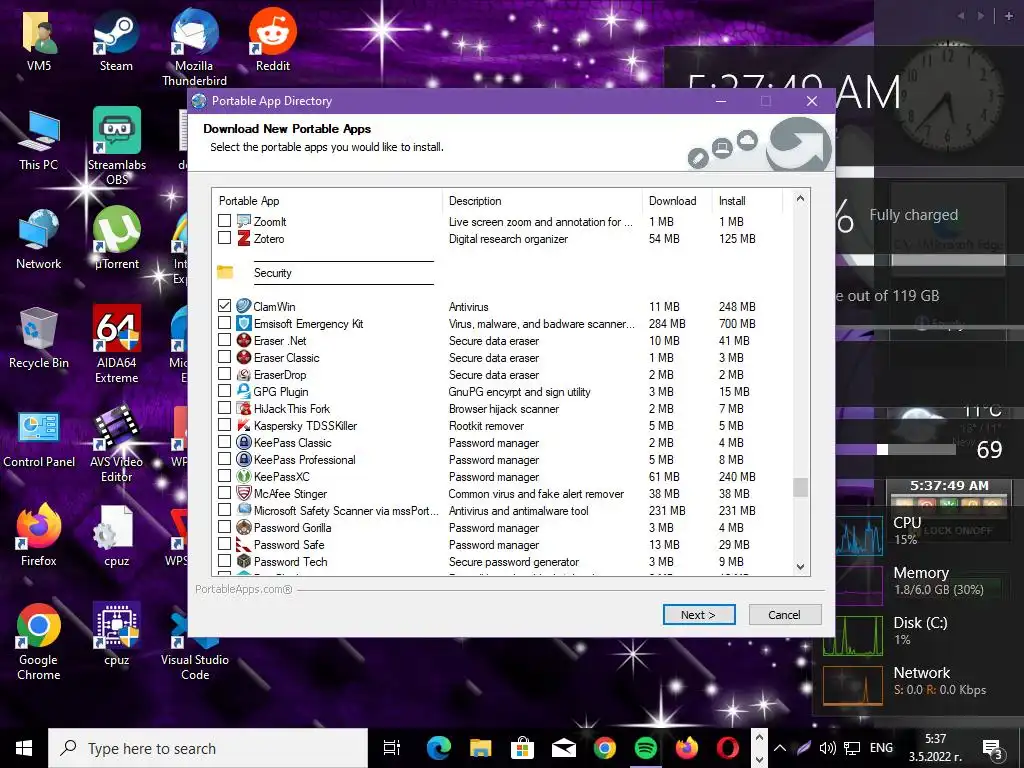
Task: Click the Emsisoft Emergency Kit shield icon
Action: pyautogui.click(x=244, y=323)
